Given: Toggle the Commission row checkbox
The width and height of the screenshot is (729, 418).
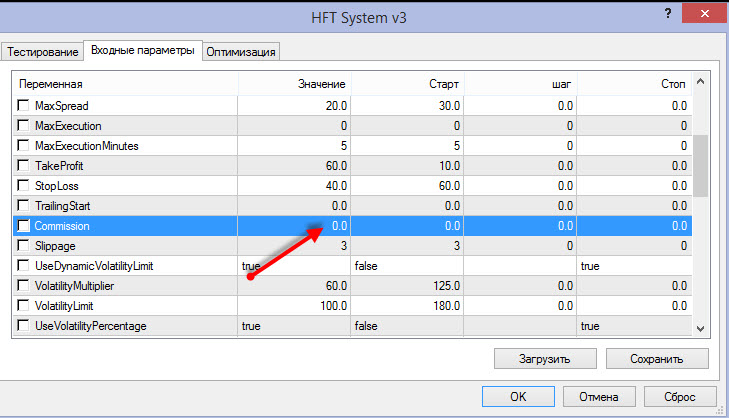Looking at the screenshot, I should (25, 226).
